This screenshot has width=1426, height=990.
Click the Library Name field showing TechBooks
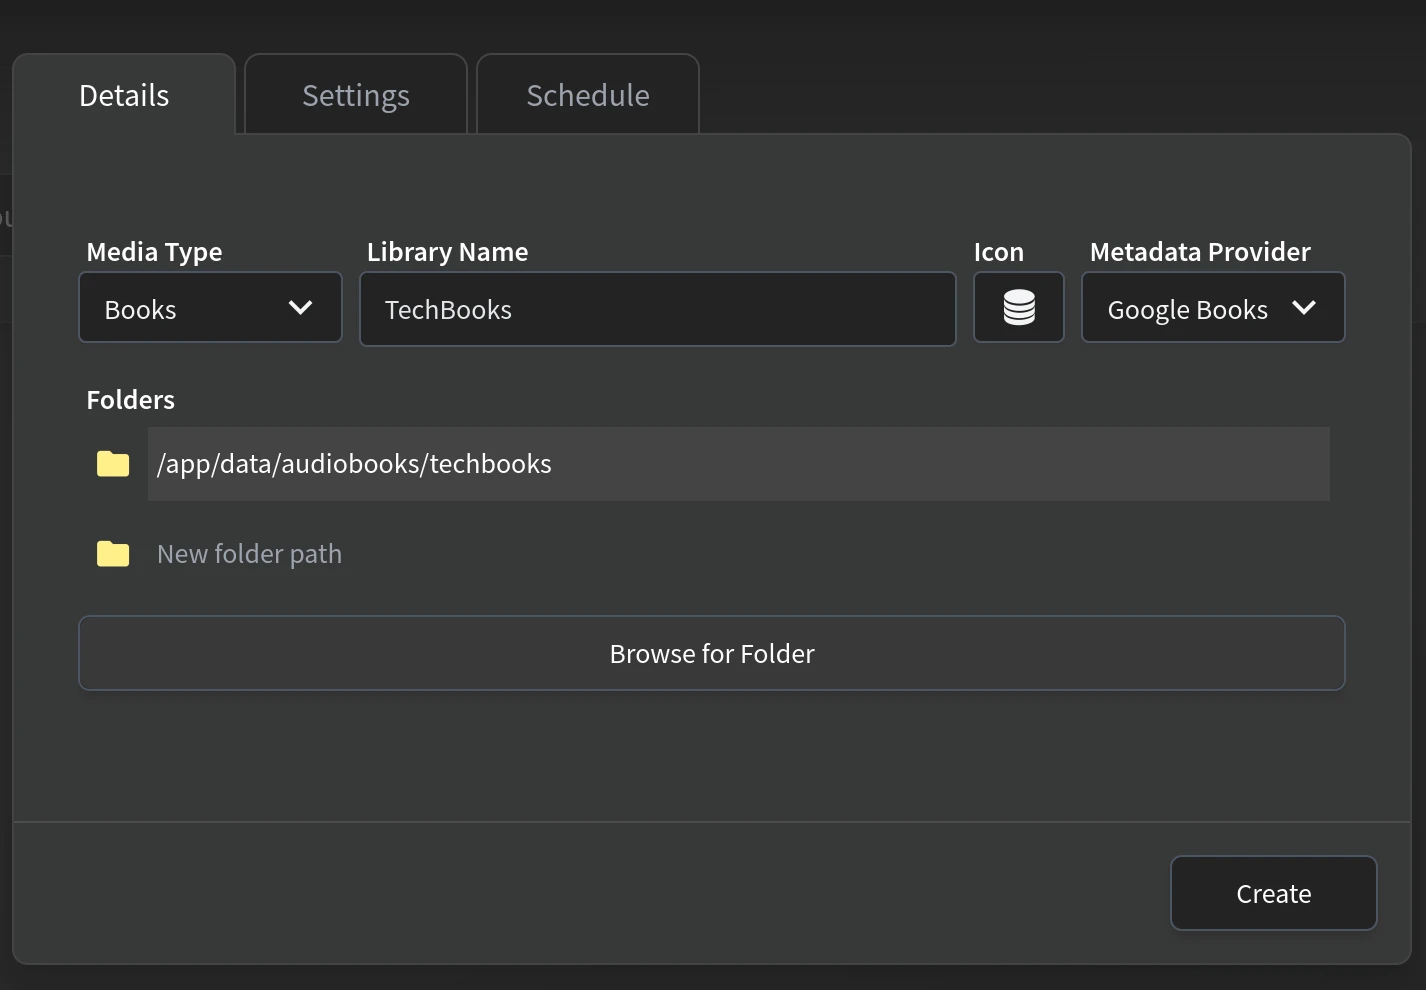point(657,309)
